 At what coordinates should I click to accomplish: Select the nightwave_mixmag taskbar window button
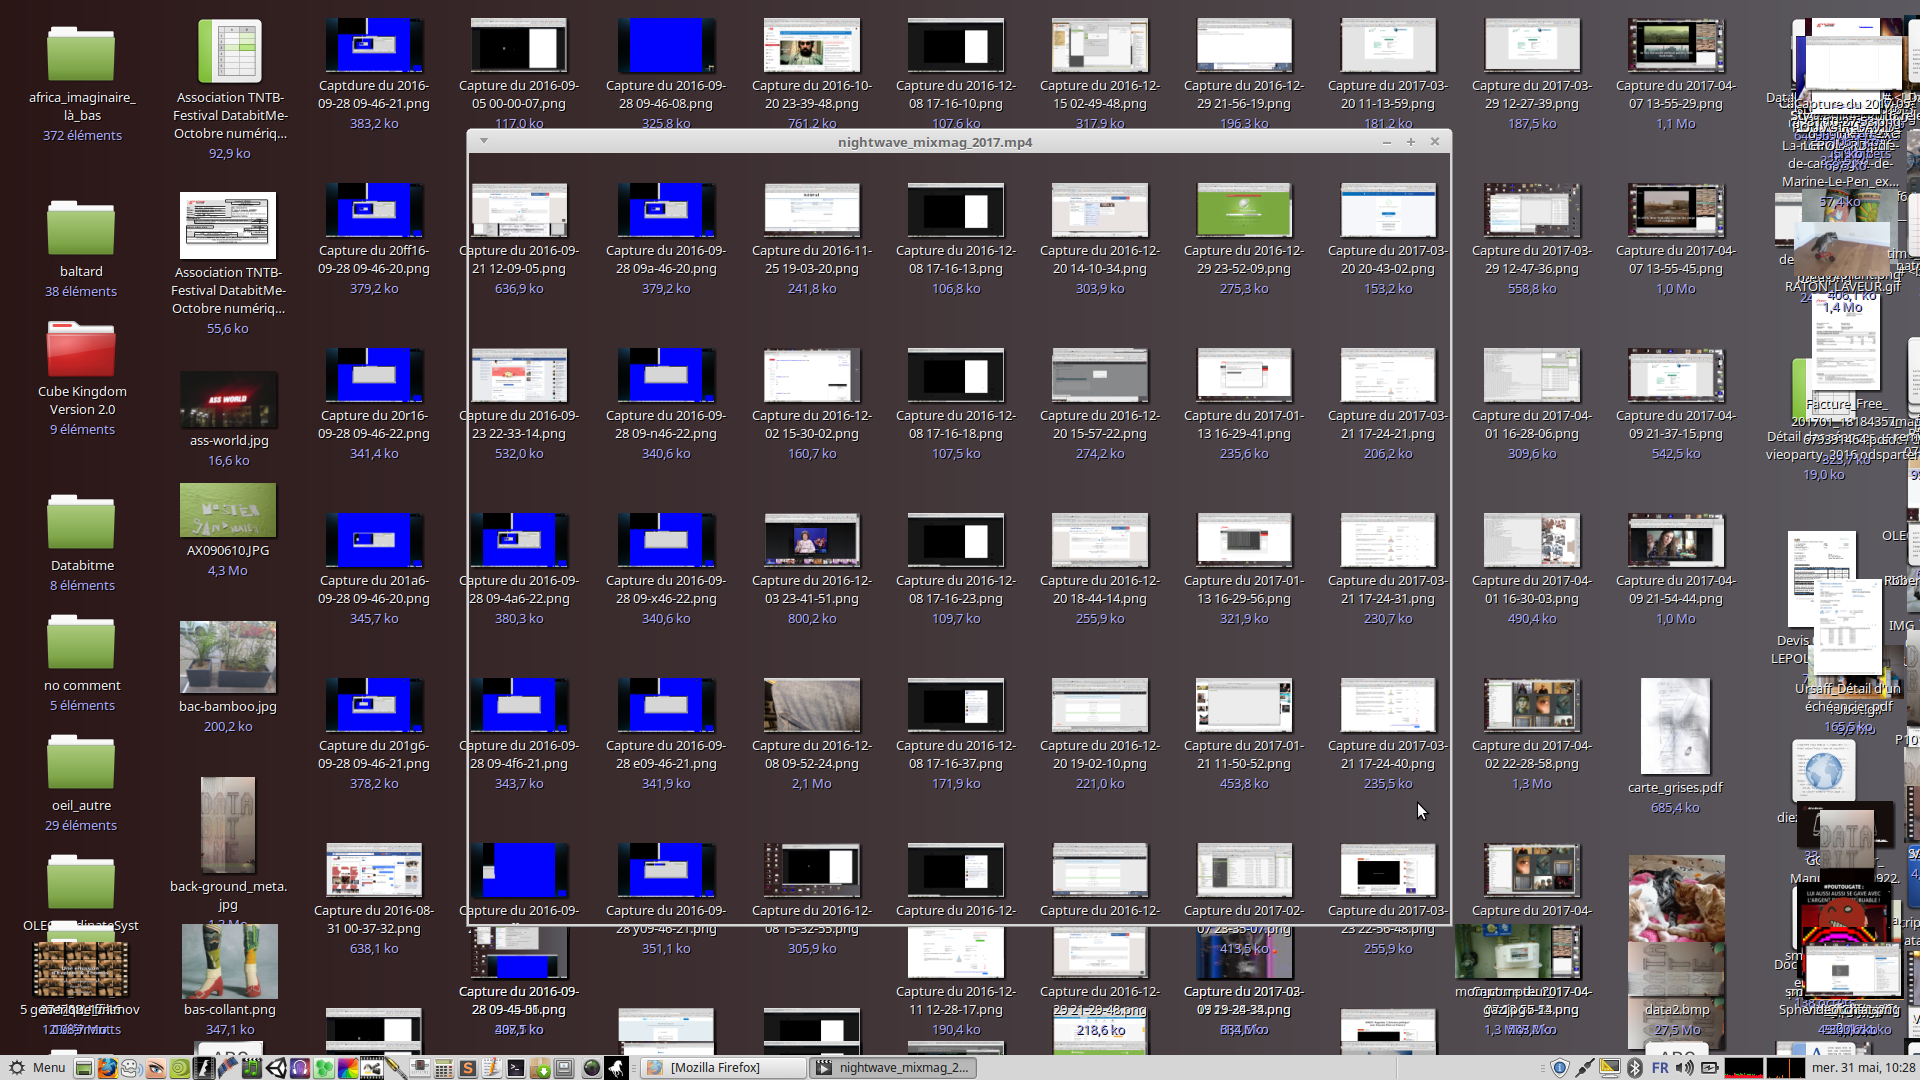(892, 1068)
